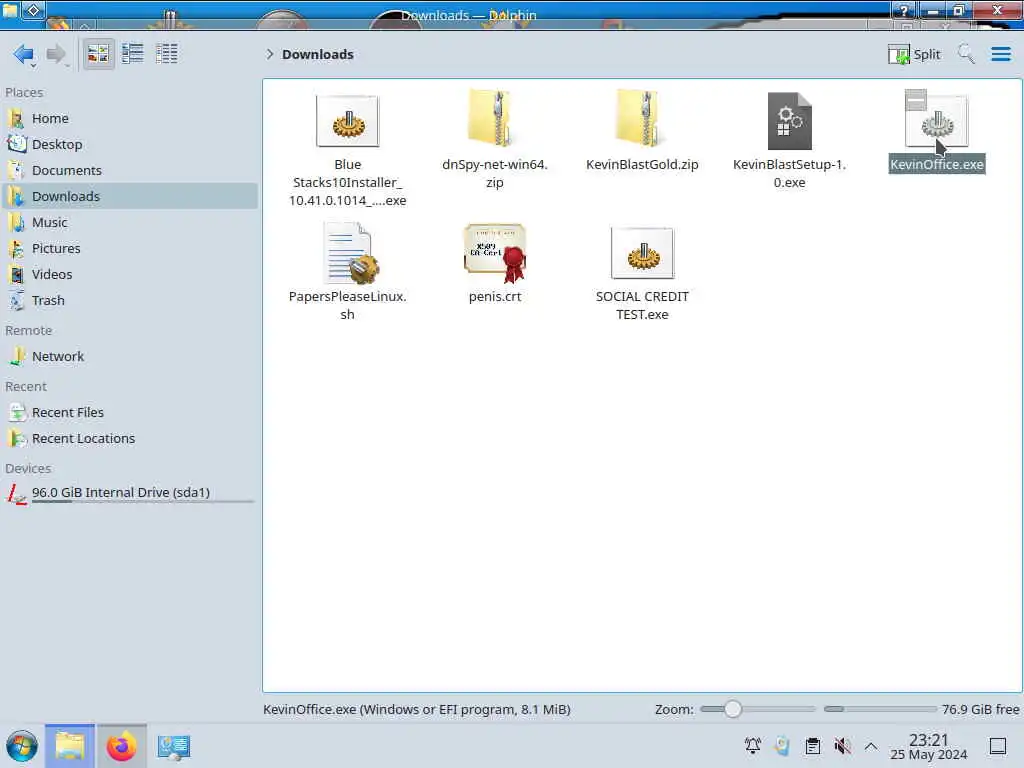Click the window menu icon in title bar

pyautogui.click(x=11, y=10)
